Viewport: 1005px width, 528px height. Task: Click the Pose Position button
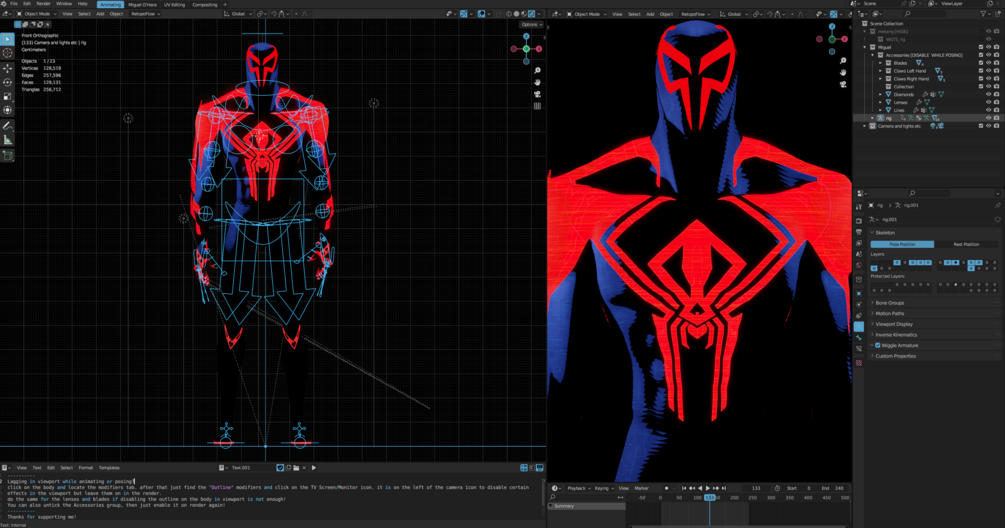click(902, 244)
